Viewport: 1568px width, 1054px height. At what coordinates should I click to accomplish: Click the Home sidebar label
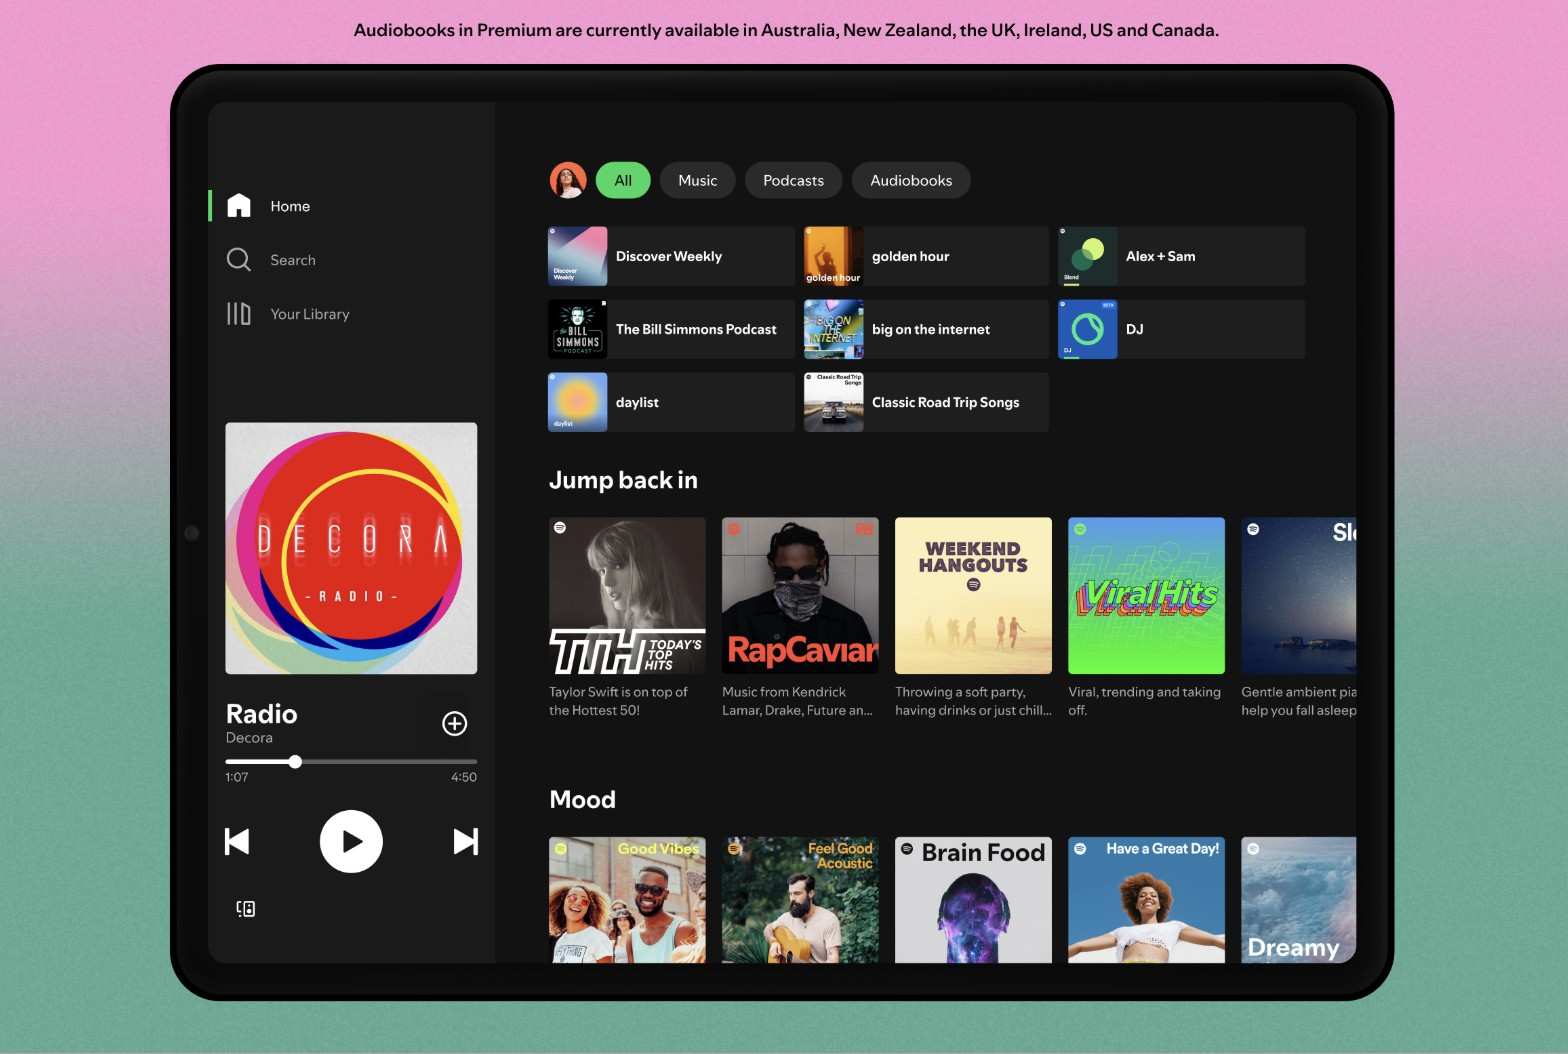point(290,206)
